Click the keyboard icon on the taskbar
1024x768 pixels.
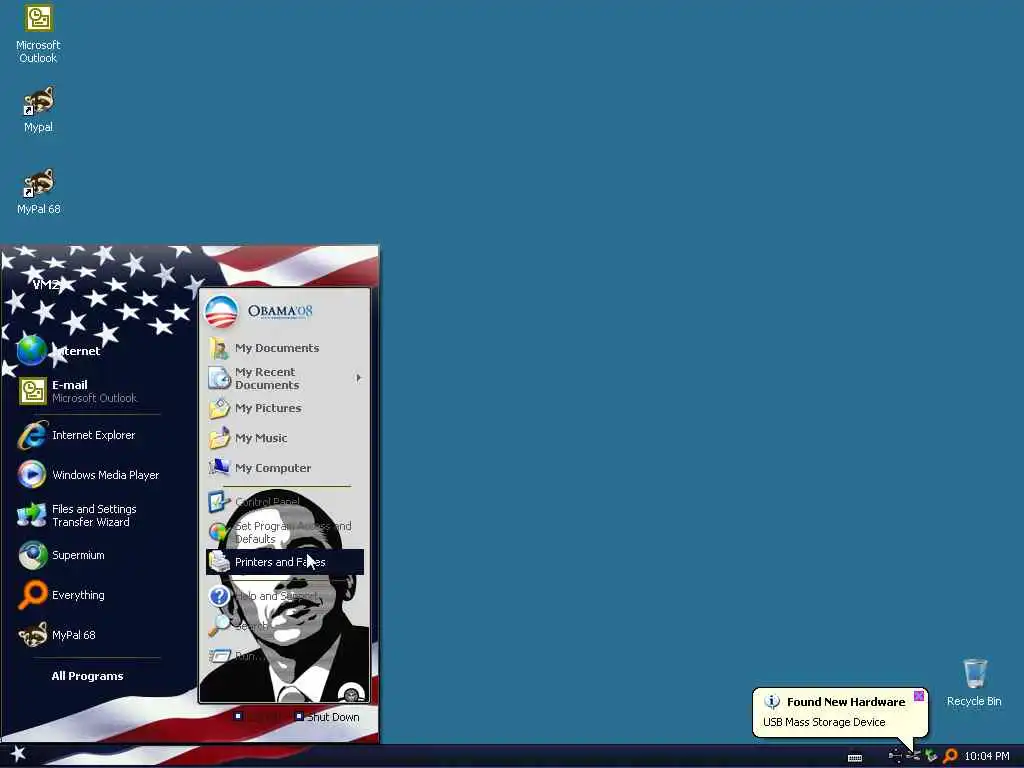855,758
